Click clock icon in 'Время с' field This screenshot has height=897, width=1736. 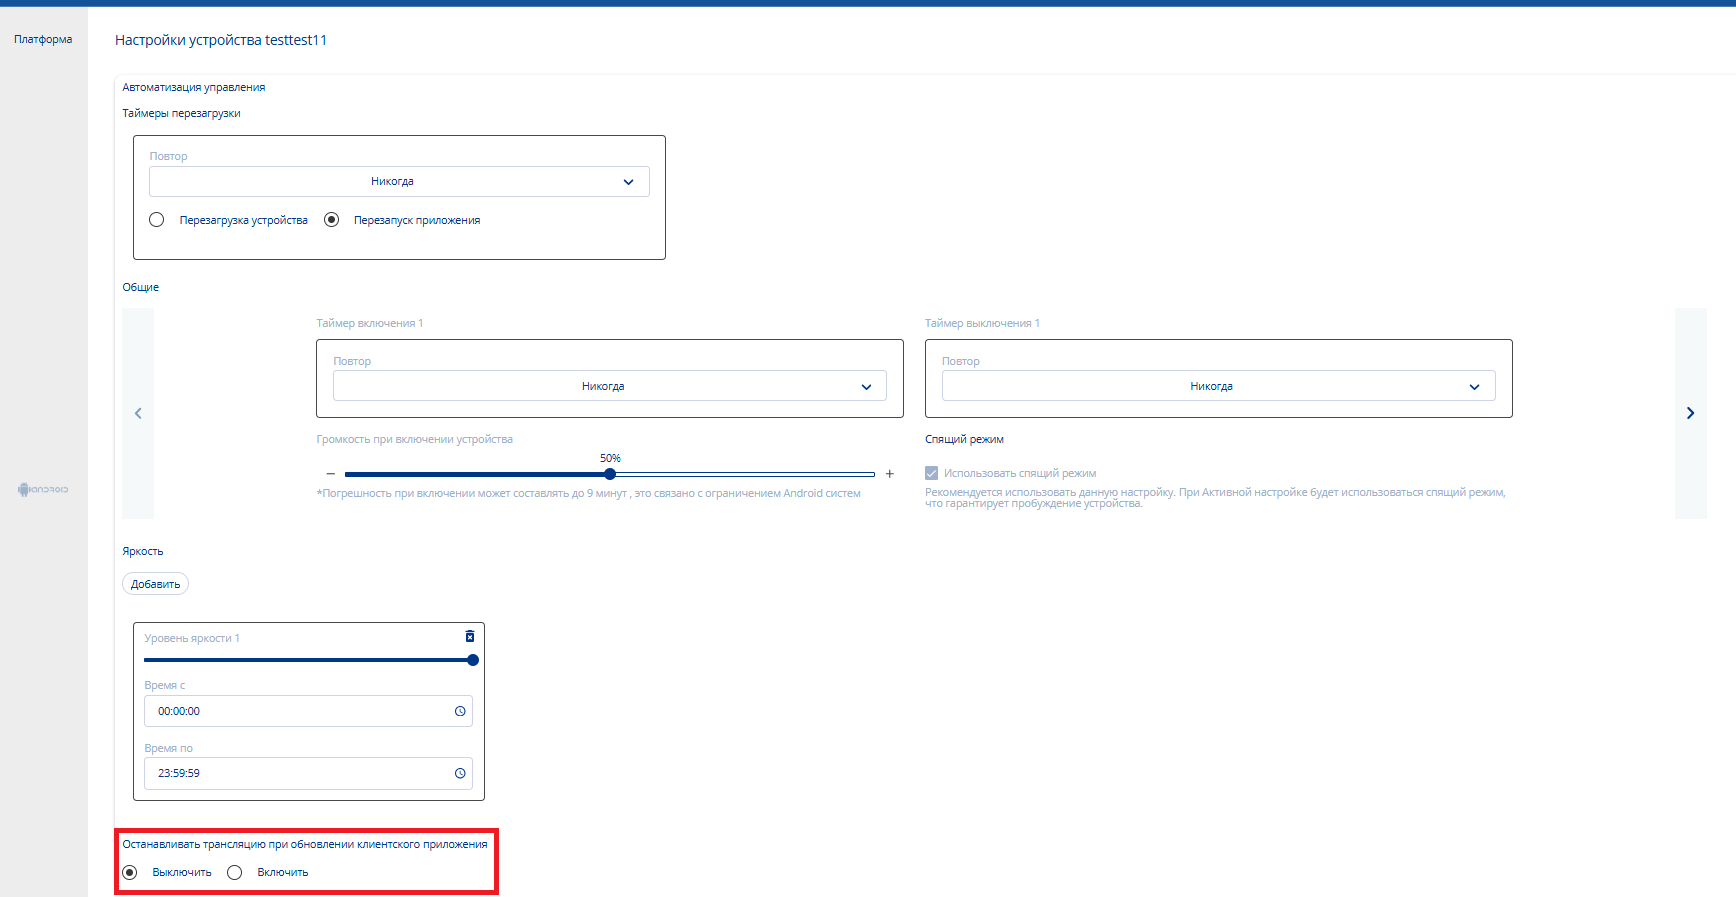pyautogui.click(x=460, y=711)
